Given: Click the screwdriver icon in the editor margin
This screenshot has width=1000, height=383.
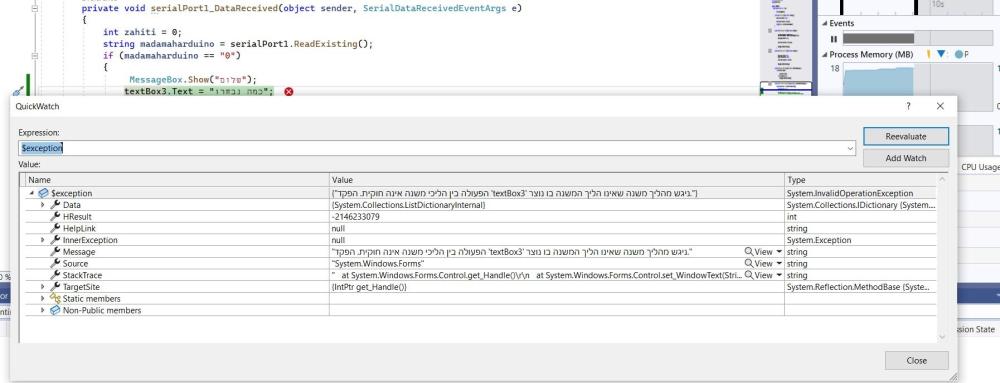Looking at the screenshot, I should pos(19,92).
